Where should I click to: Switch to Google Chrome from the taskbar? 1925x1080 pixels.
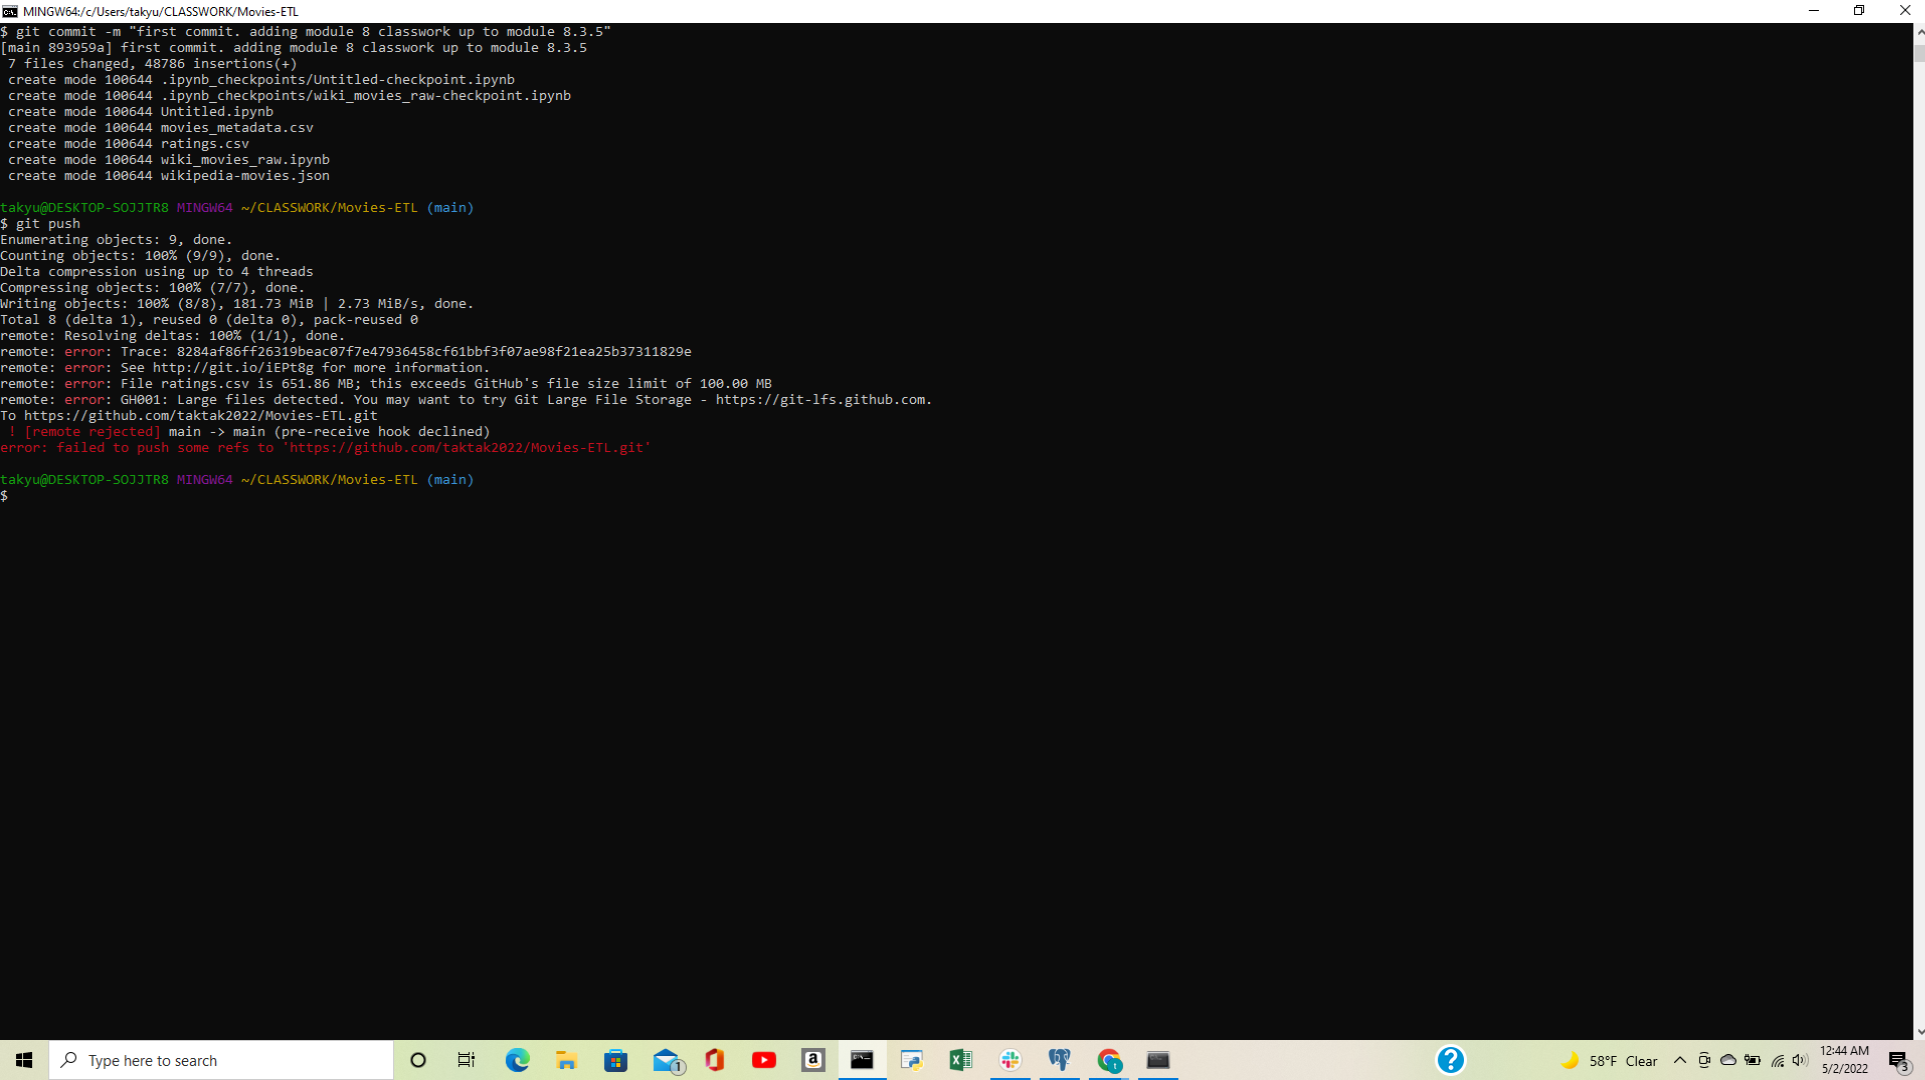(1109, 1060)
